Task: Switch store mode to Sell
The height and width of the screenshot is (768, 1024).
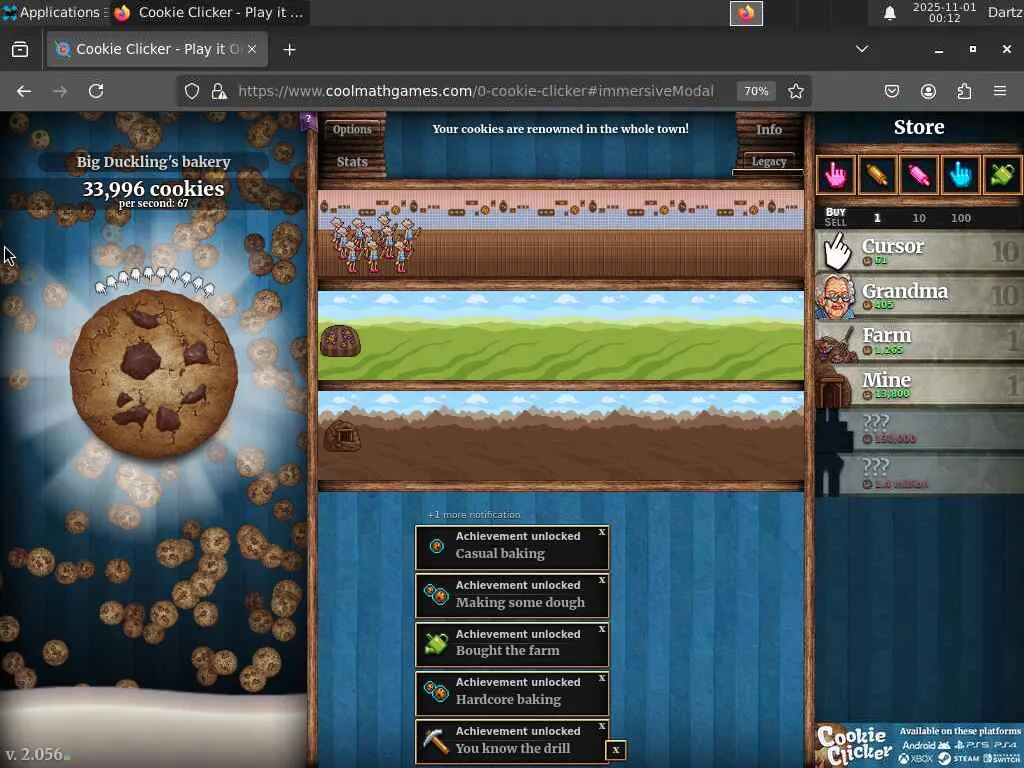Action: coord(835,223)
